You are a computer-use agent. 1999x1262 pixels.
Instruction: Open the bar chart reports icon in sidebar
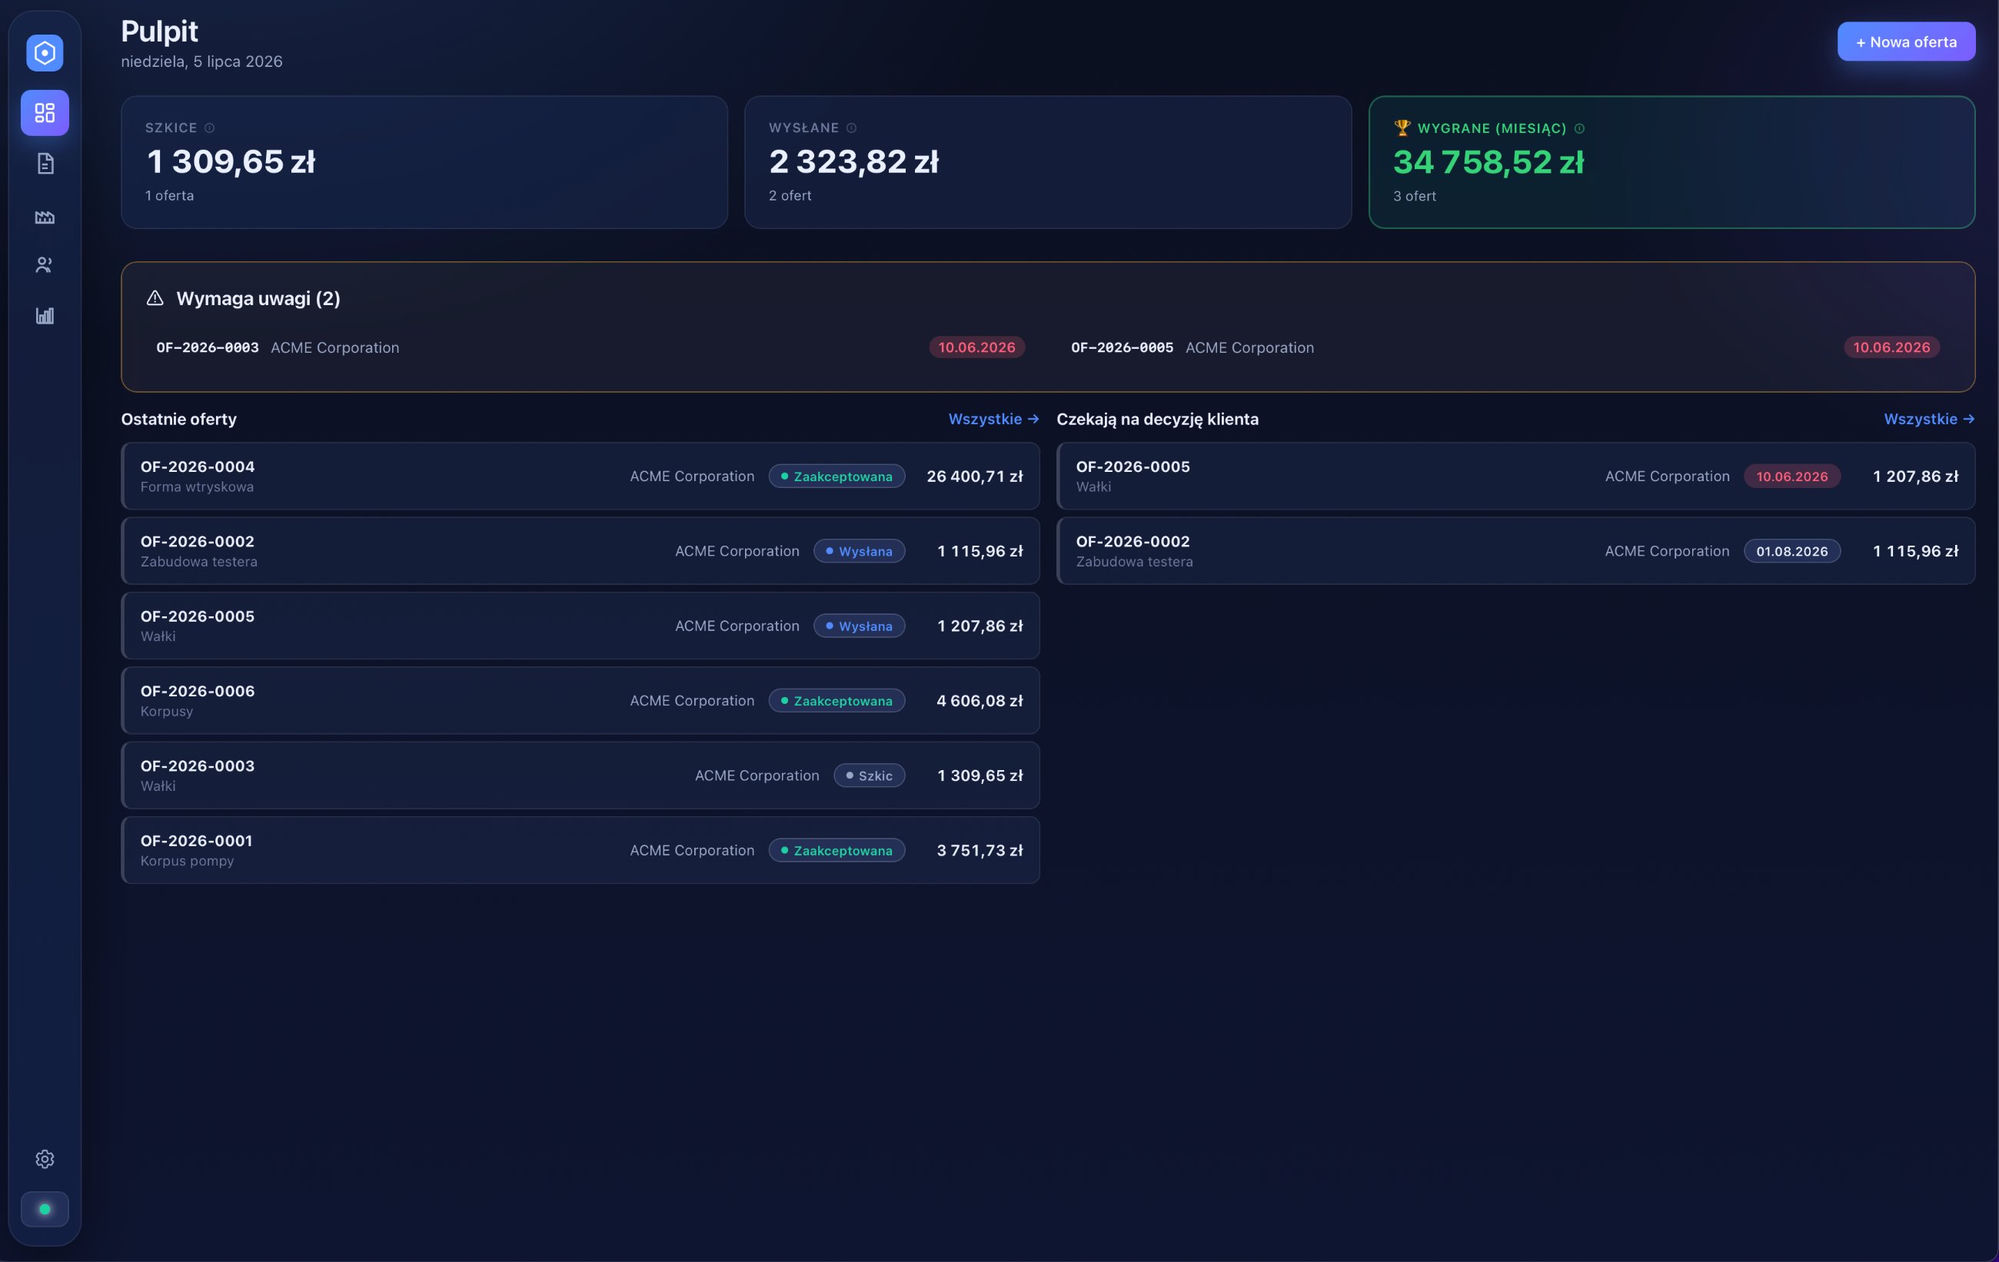pos(45,316)
